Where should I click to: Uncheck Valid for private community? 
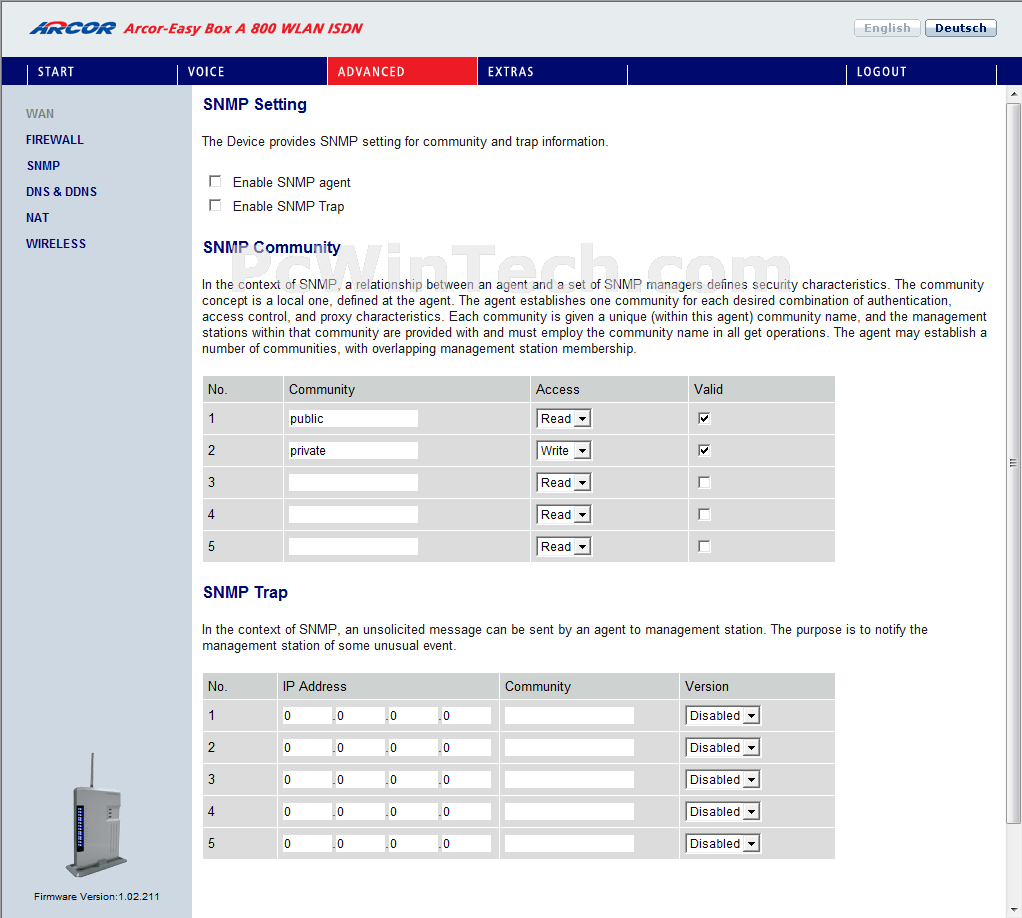click(x=704, y=450)
